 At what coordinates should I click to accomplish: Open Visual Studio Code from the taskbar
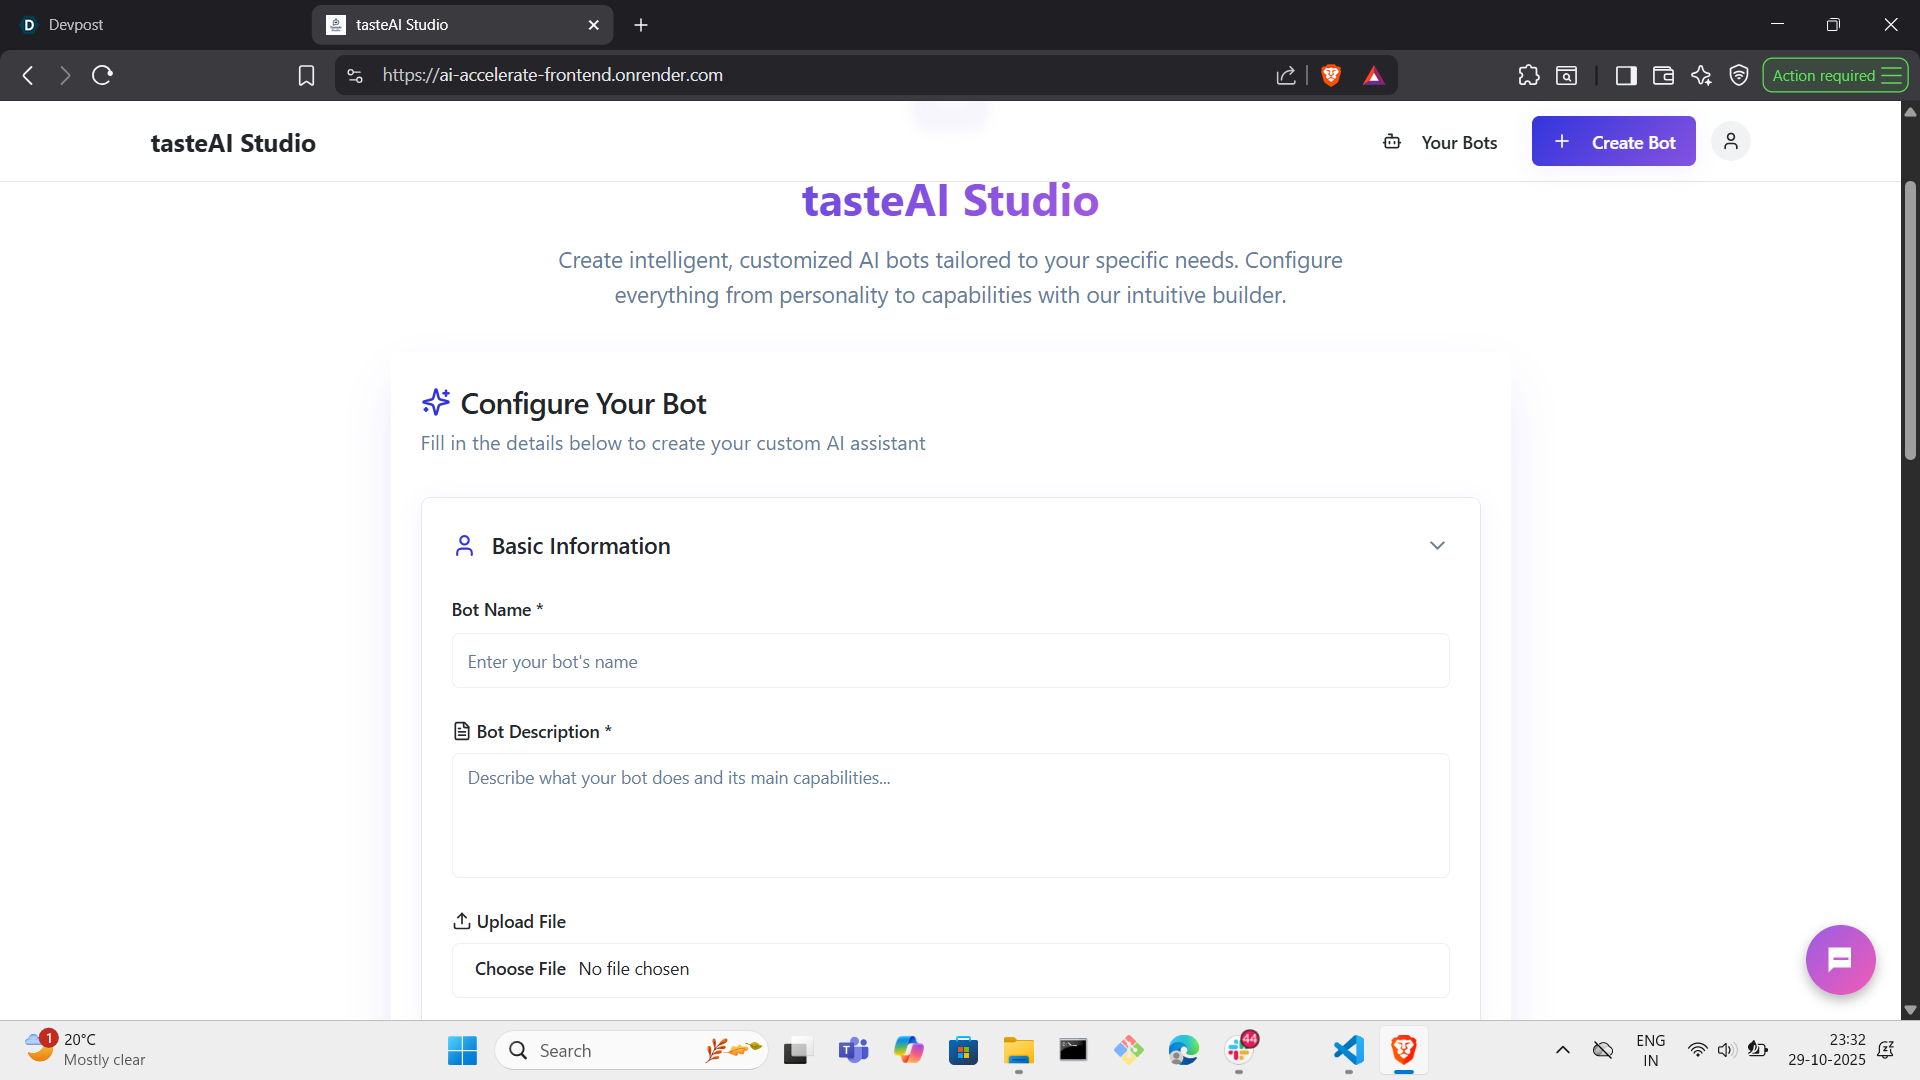click(1348, 1050)
